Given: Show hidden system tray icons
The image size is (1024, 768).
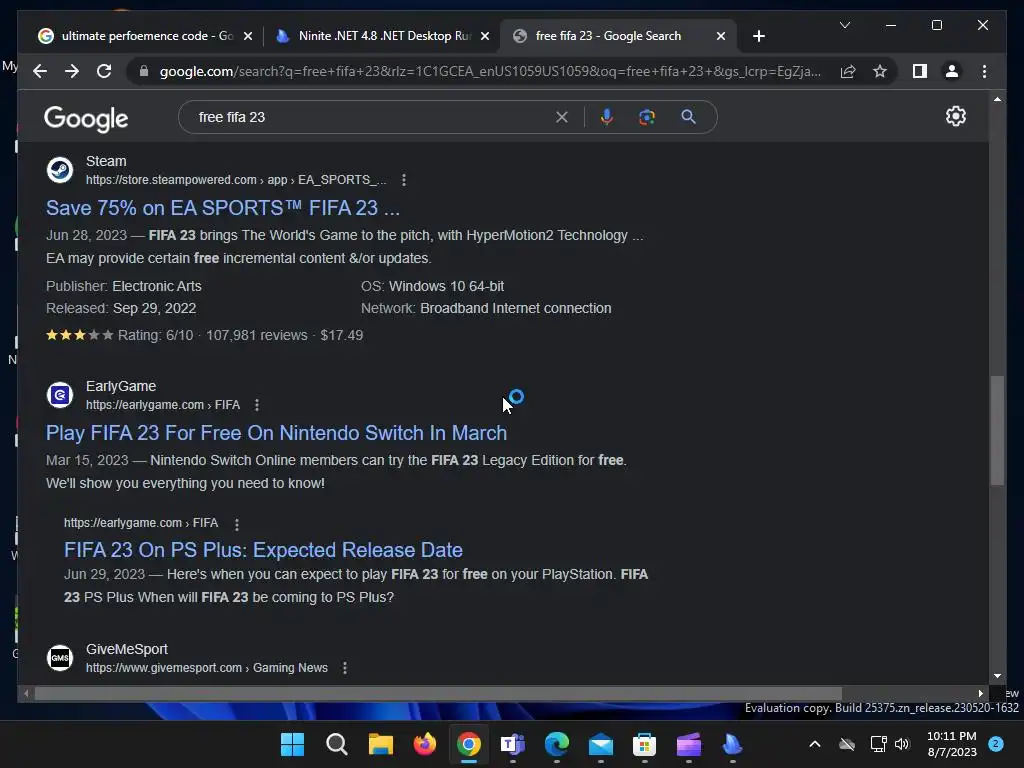Looking at the screenshot, I should (814, 744).
